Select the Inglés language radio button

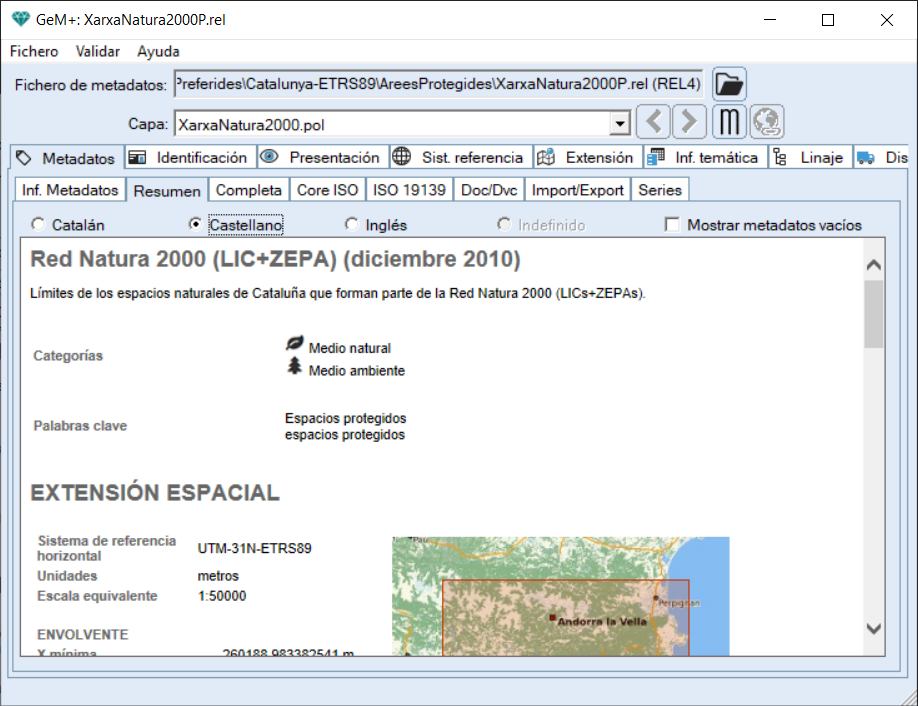pos(352,225)
